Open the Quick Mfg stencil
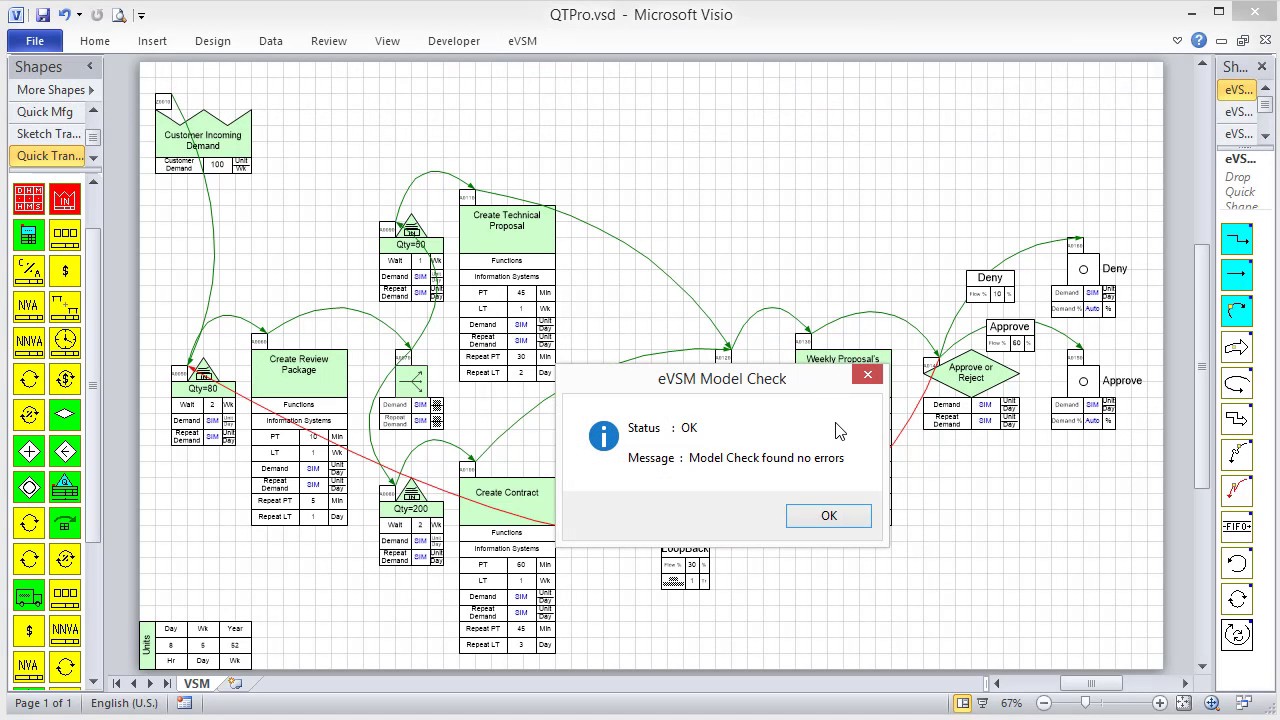Screen dimensions: 1280x720 pyautogui.click(x=45, y=112)
